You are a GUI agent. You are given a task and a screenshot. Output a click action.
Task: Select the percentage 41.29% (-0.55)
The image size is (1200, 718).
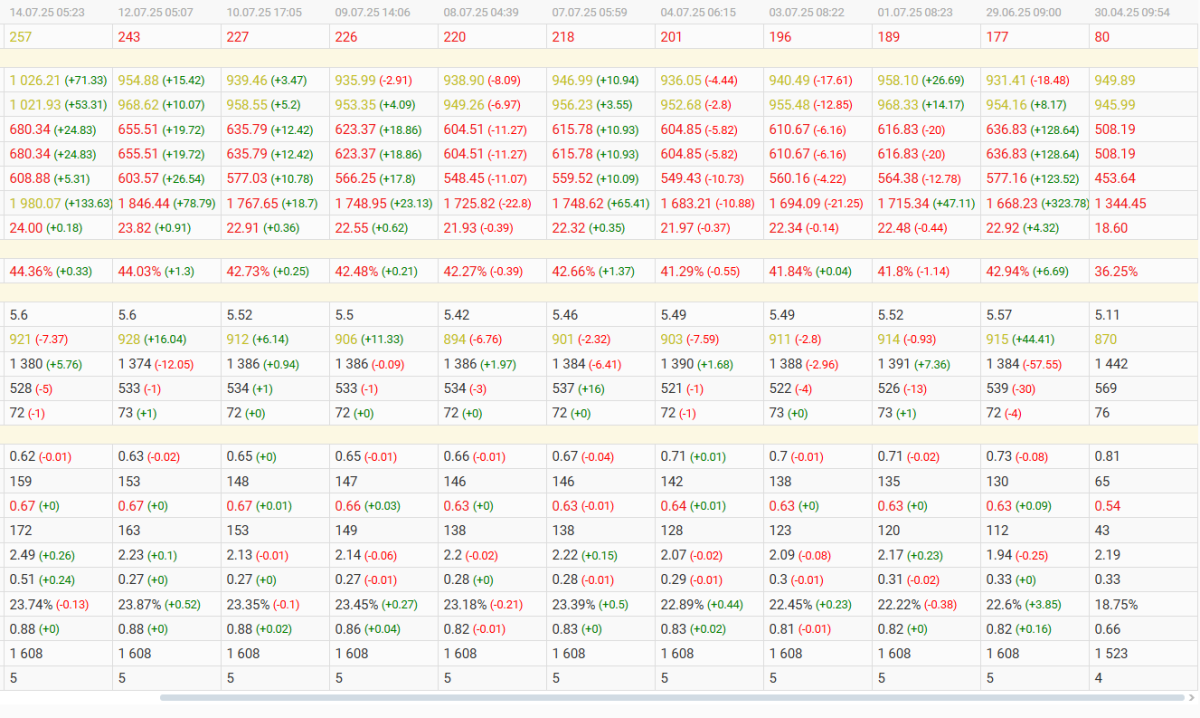tap(708, 271)
